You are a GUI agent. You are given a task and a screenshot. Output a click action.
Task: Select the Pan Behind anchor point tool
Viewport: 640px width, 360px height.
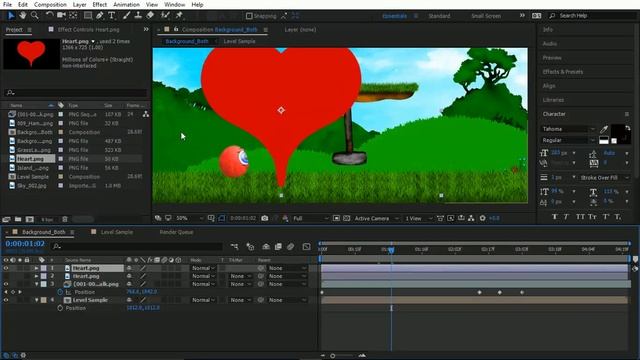coord(73,16)
